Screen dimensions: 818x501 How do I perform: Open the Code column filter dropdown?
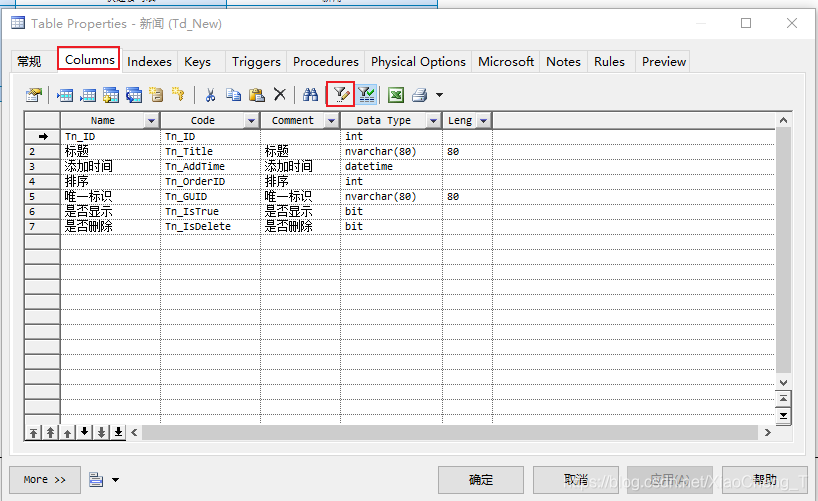point(251,121)
